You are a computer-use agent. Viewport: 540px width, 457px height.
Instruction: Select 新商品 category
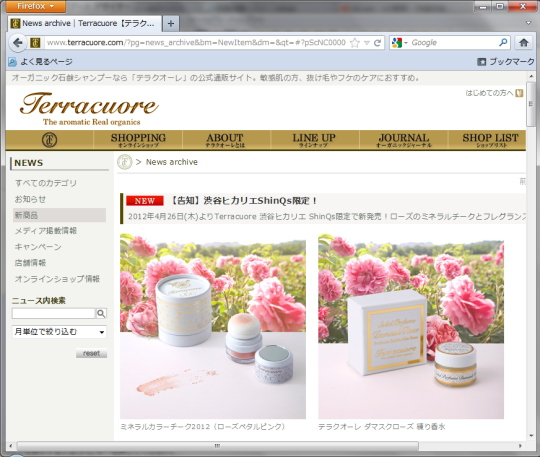[x=59, y=215]
